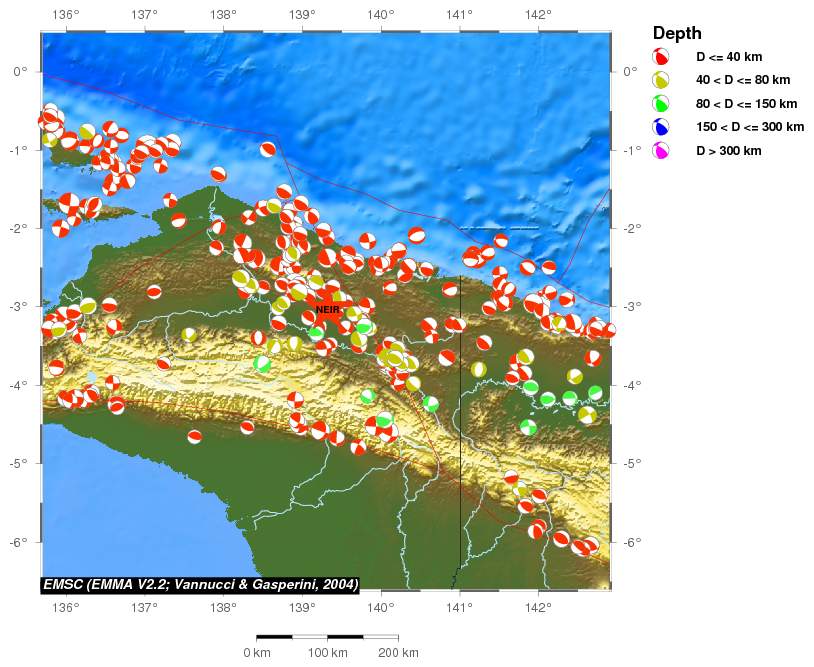
Task: Select the NEIR labeled event marker
Action: coord(327,310)
